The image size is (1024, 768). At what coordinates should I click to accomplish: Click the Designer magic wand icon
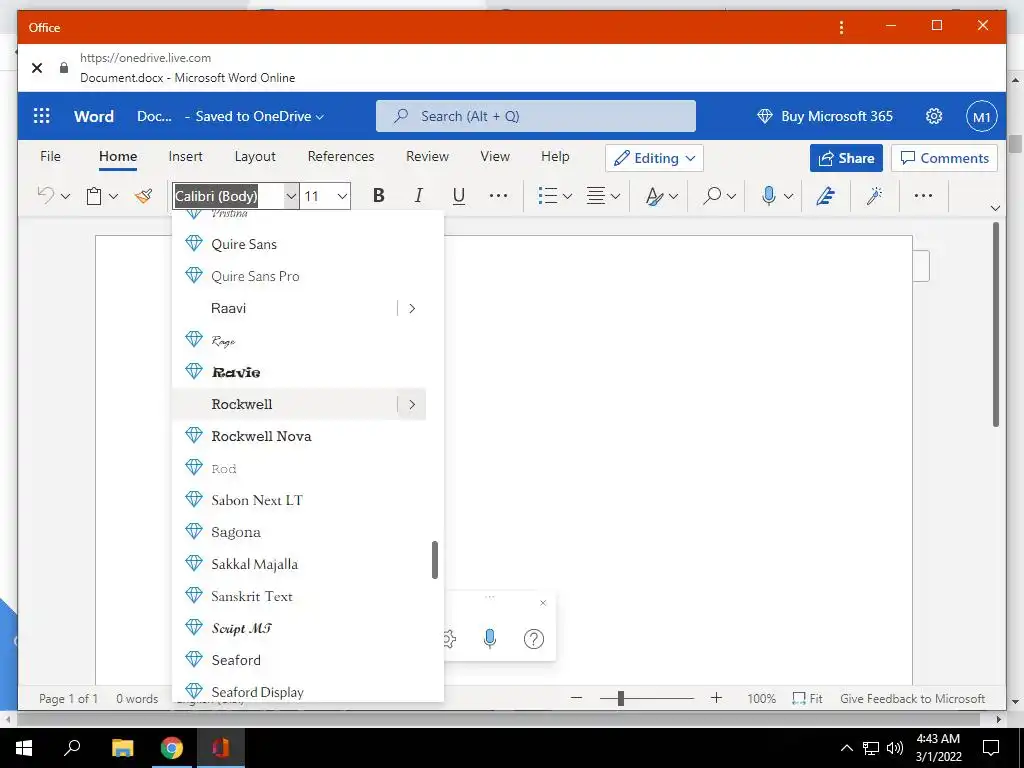pos(874,195)
